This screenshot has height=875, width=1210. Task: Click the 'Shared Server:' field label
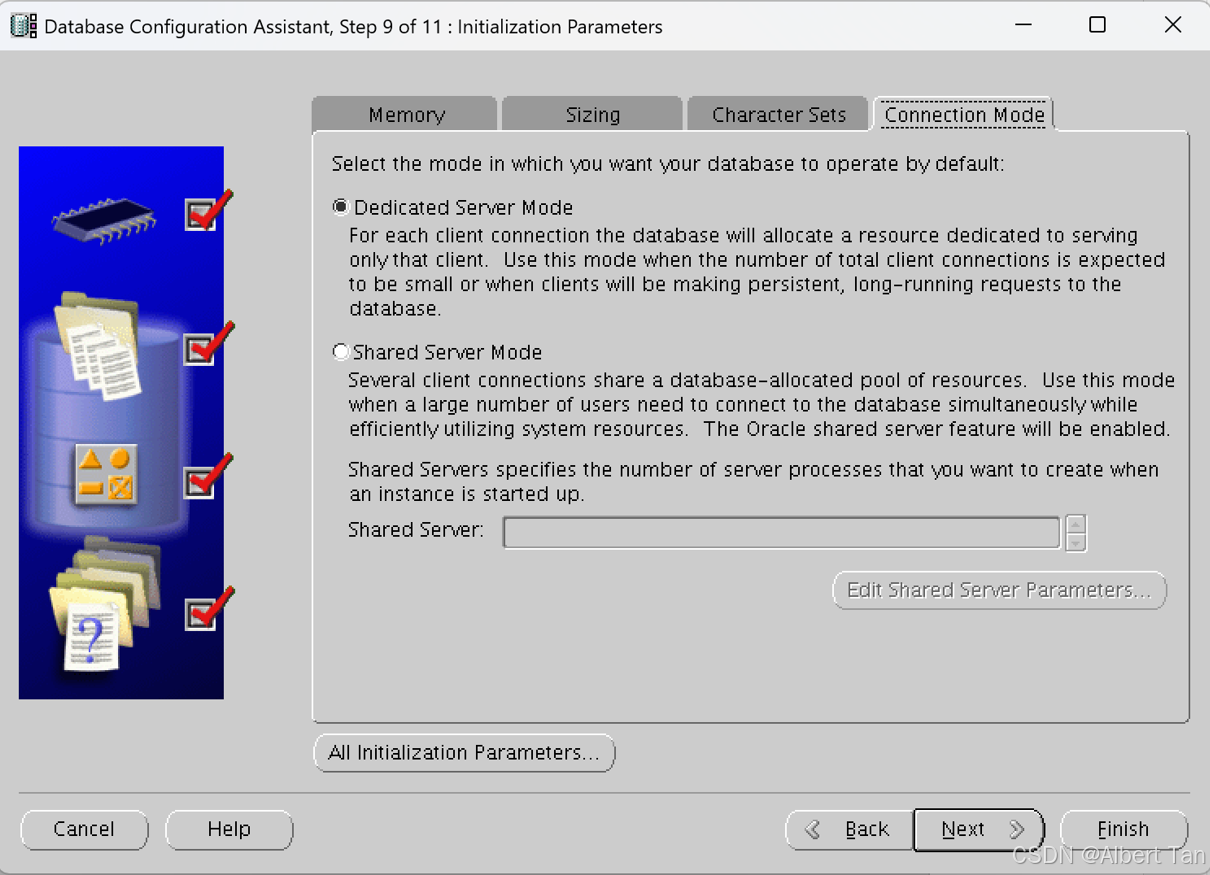(x=416, y=530)
